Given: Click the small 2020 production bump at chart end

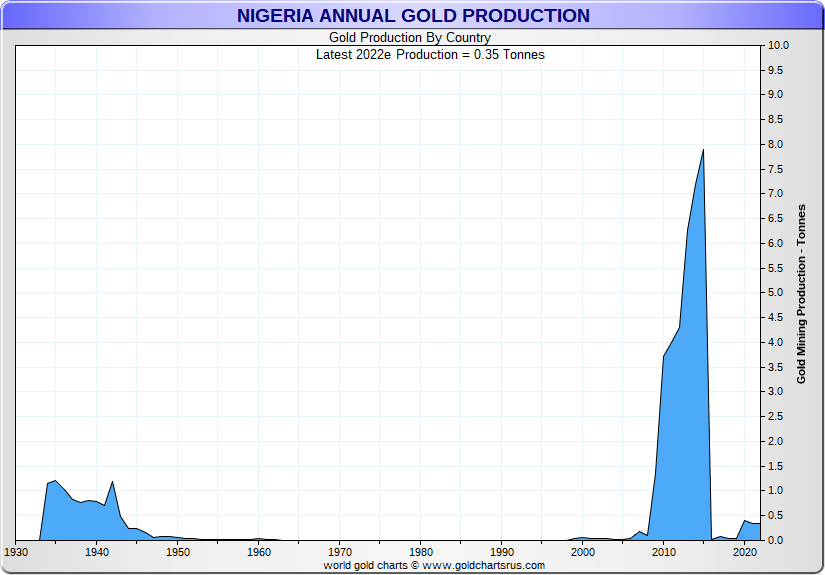Looking at the screenshot, I should [x=745, y=521].
